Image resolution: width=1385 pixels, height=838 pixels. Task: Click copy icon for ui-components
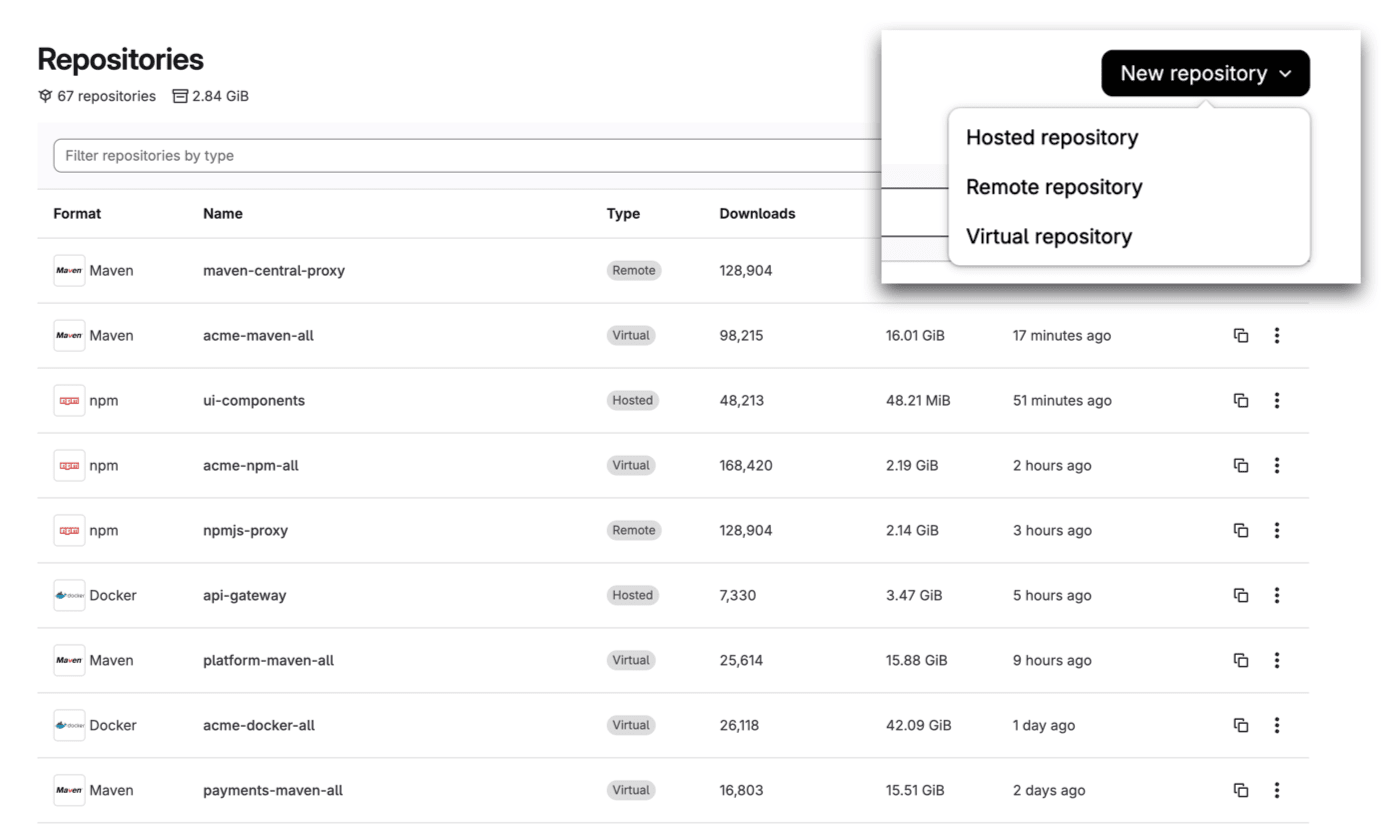pos(1241,401)
